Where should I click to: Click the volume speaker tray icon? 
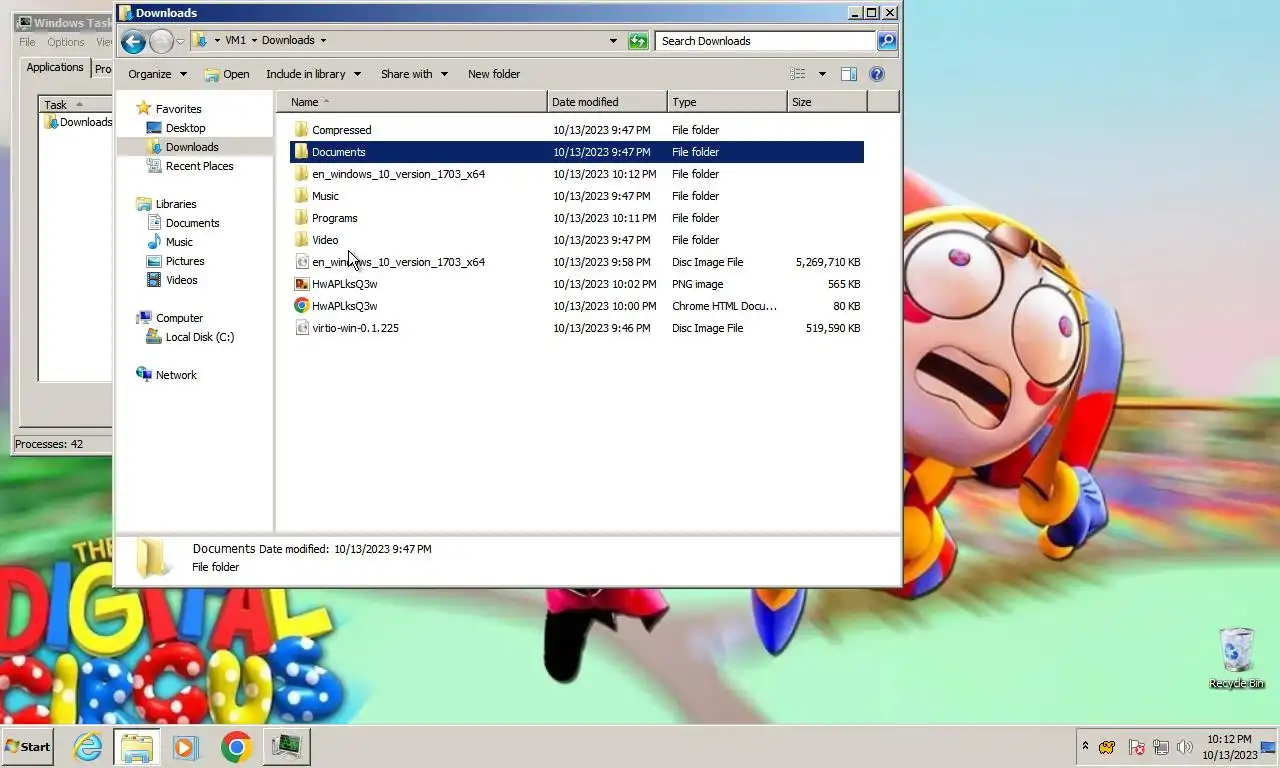pos(1185,747)
